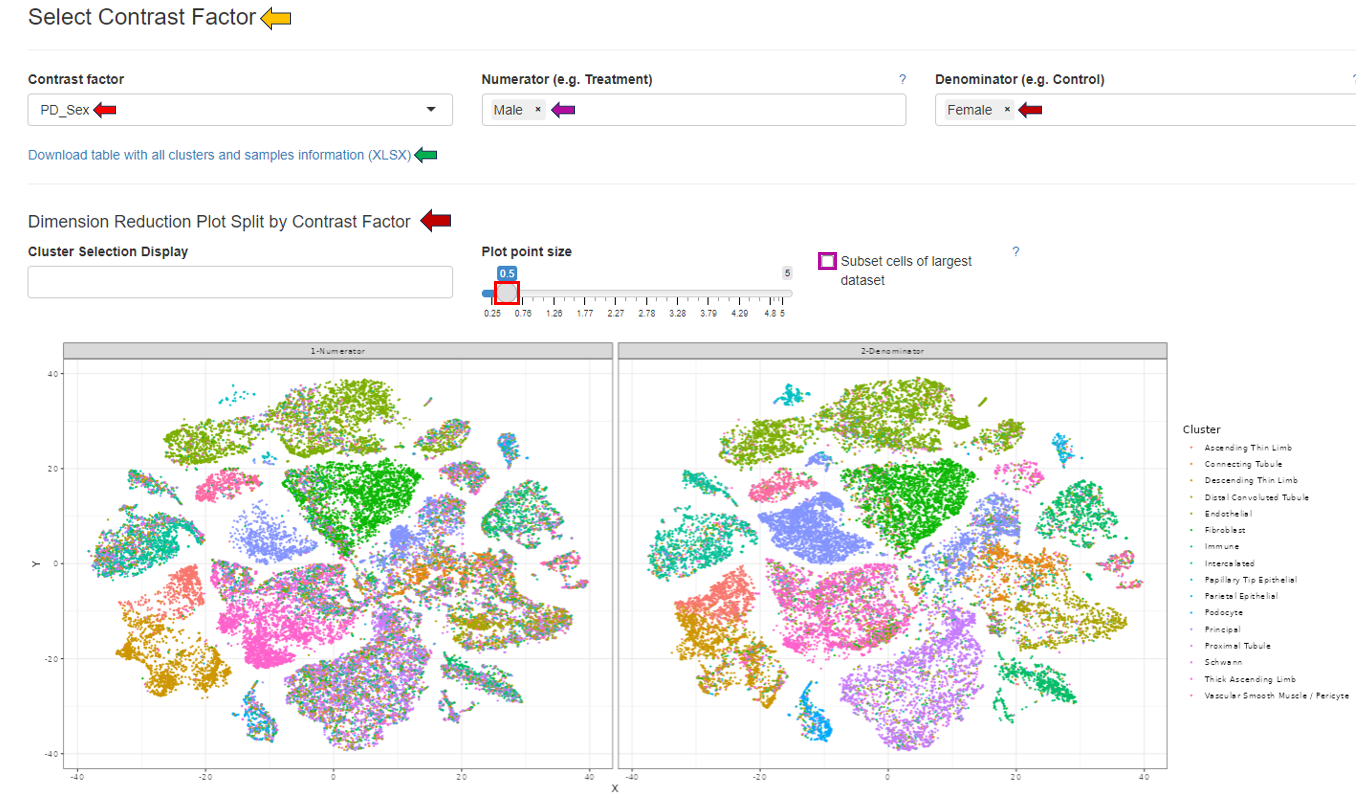The width and height of the screenshot is (1356, 794).
Task: Click the red arrow beside PD_Sex value
Action: pyautogui.click(x=105, y=110)
